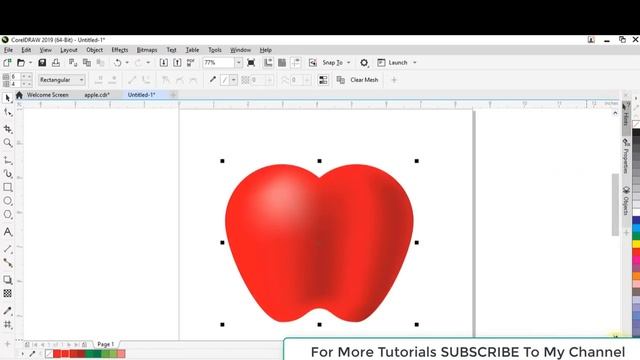The width and height of the screenshot is (640, 360).
Task: Pick the yellow swatch in right color palette
Action: pyautogui.click(x=636, y=244)
